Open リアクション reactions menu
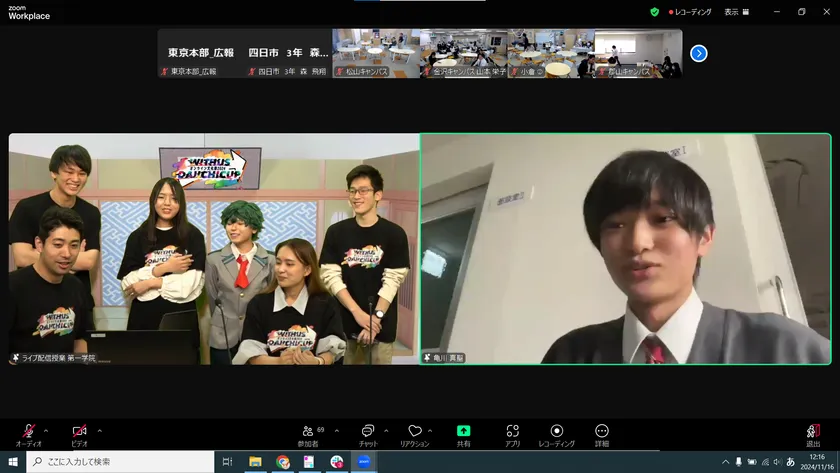The width and height of the screenshot is (840, 473). pos(415,432)
